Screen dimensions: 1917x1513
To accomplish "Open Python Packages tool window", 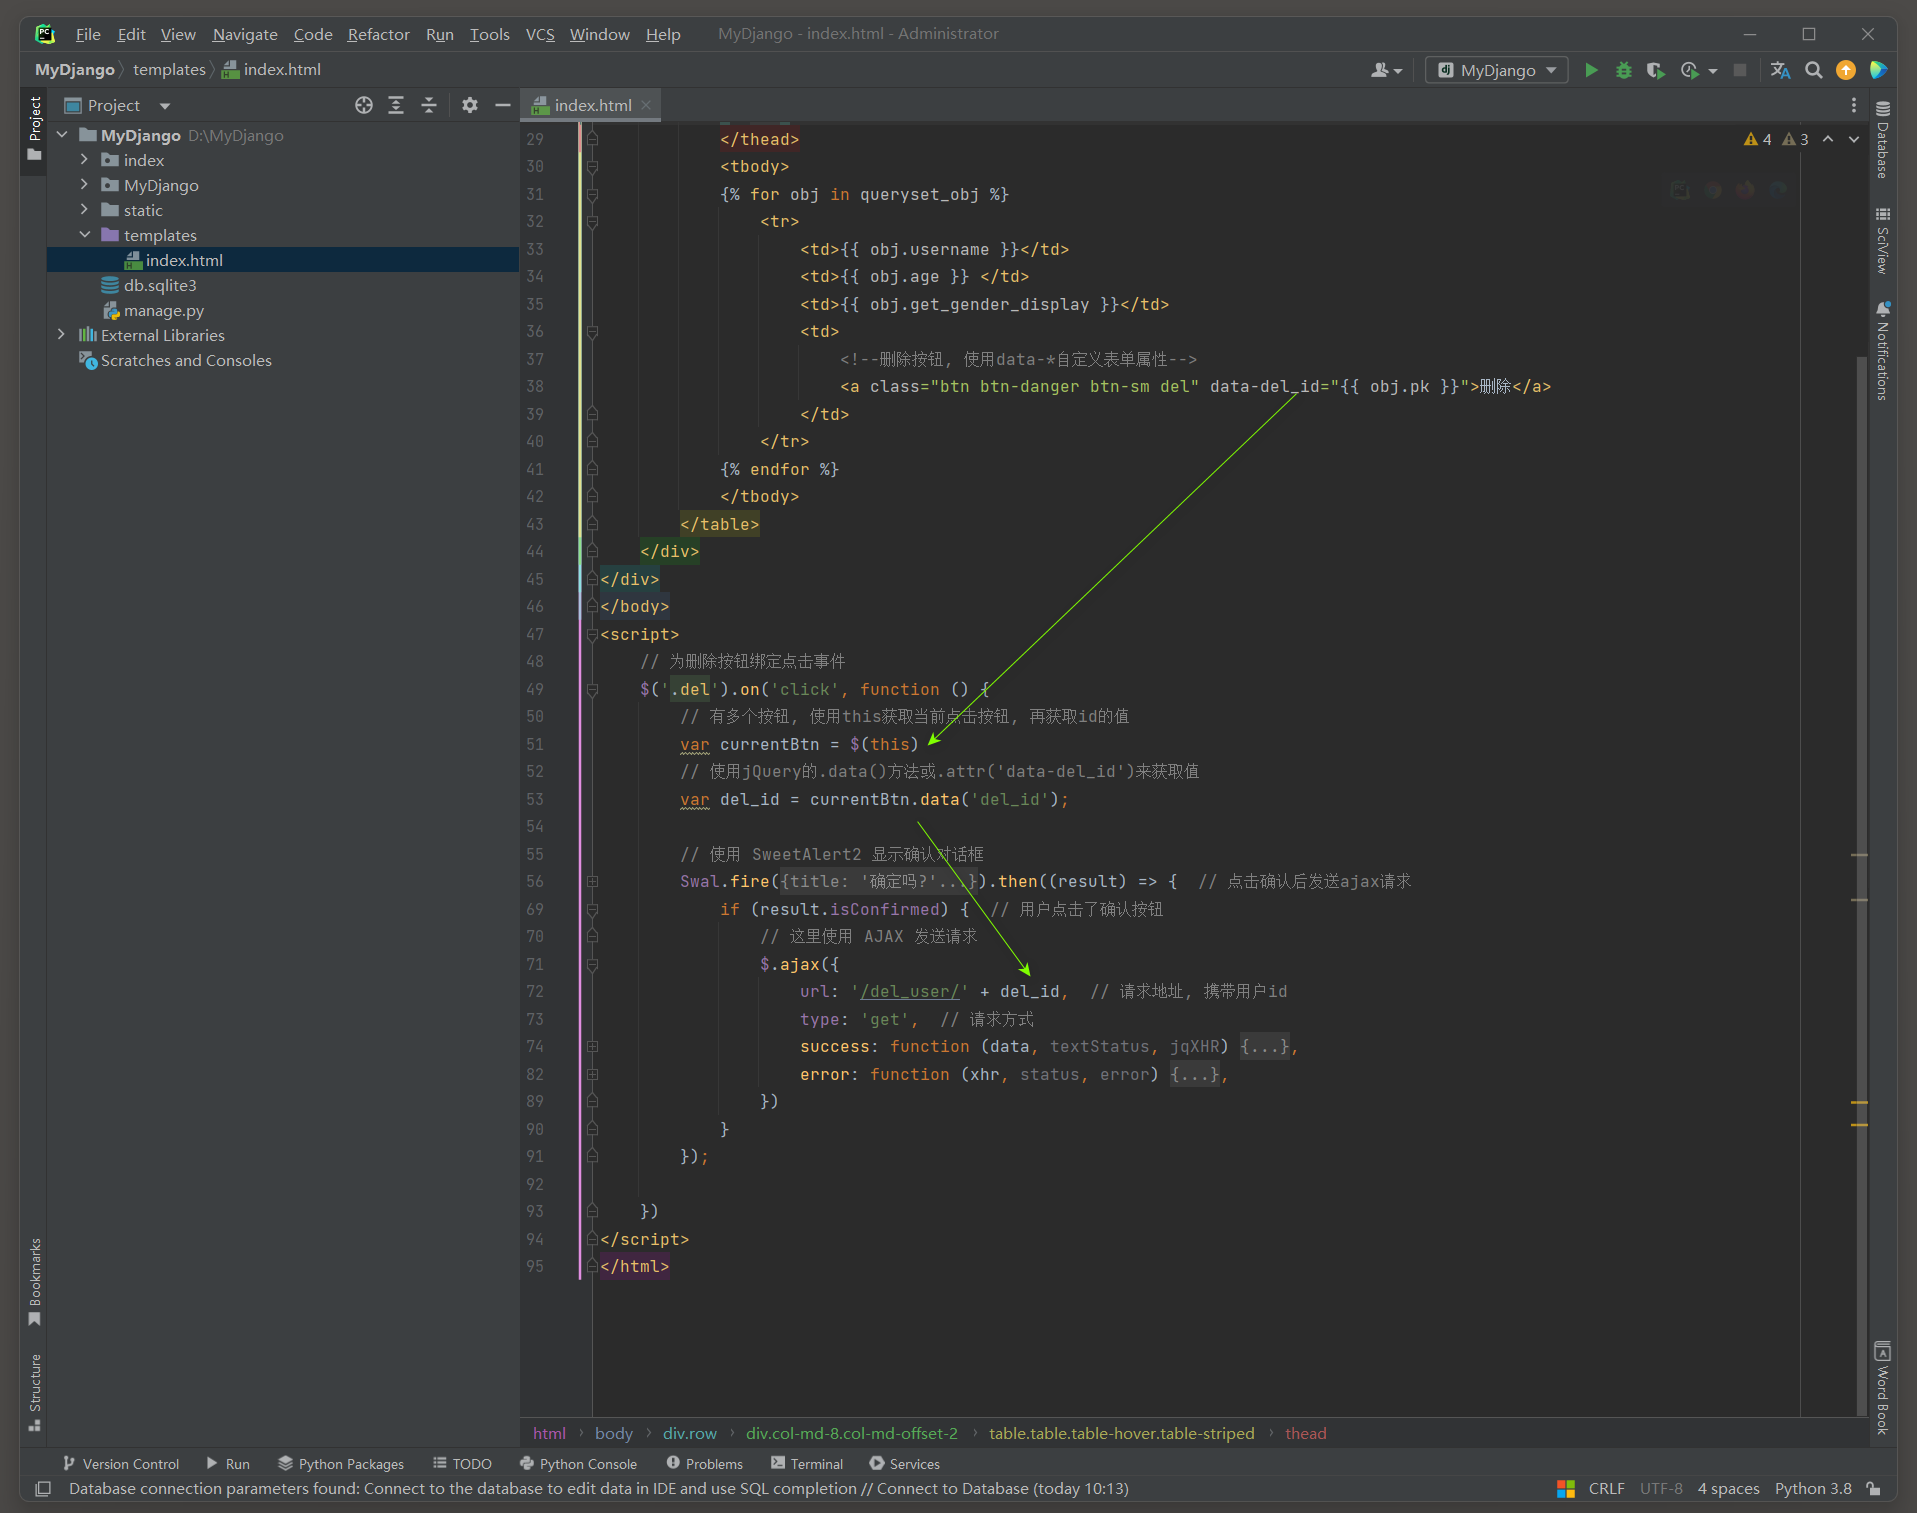I will tap(341, 1463).
